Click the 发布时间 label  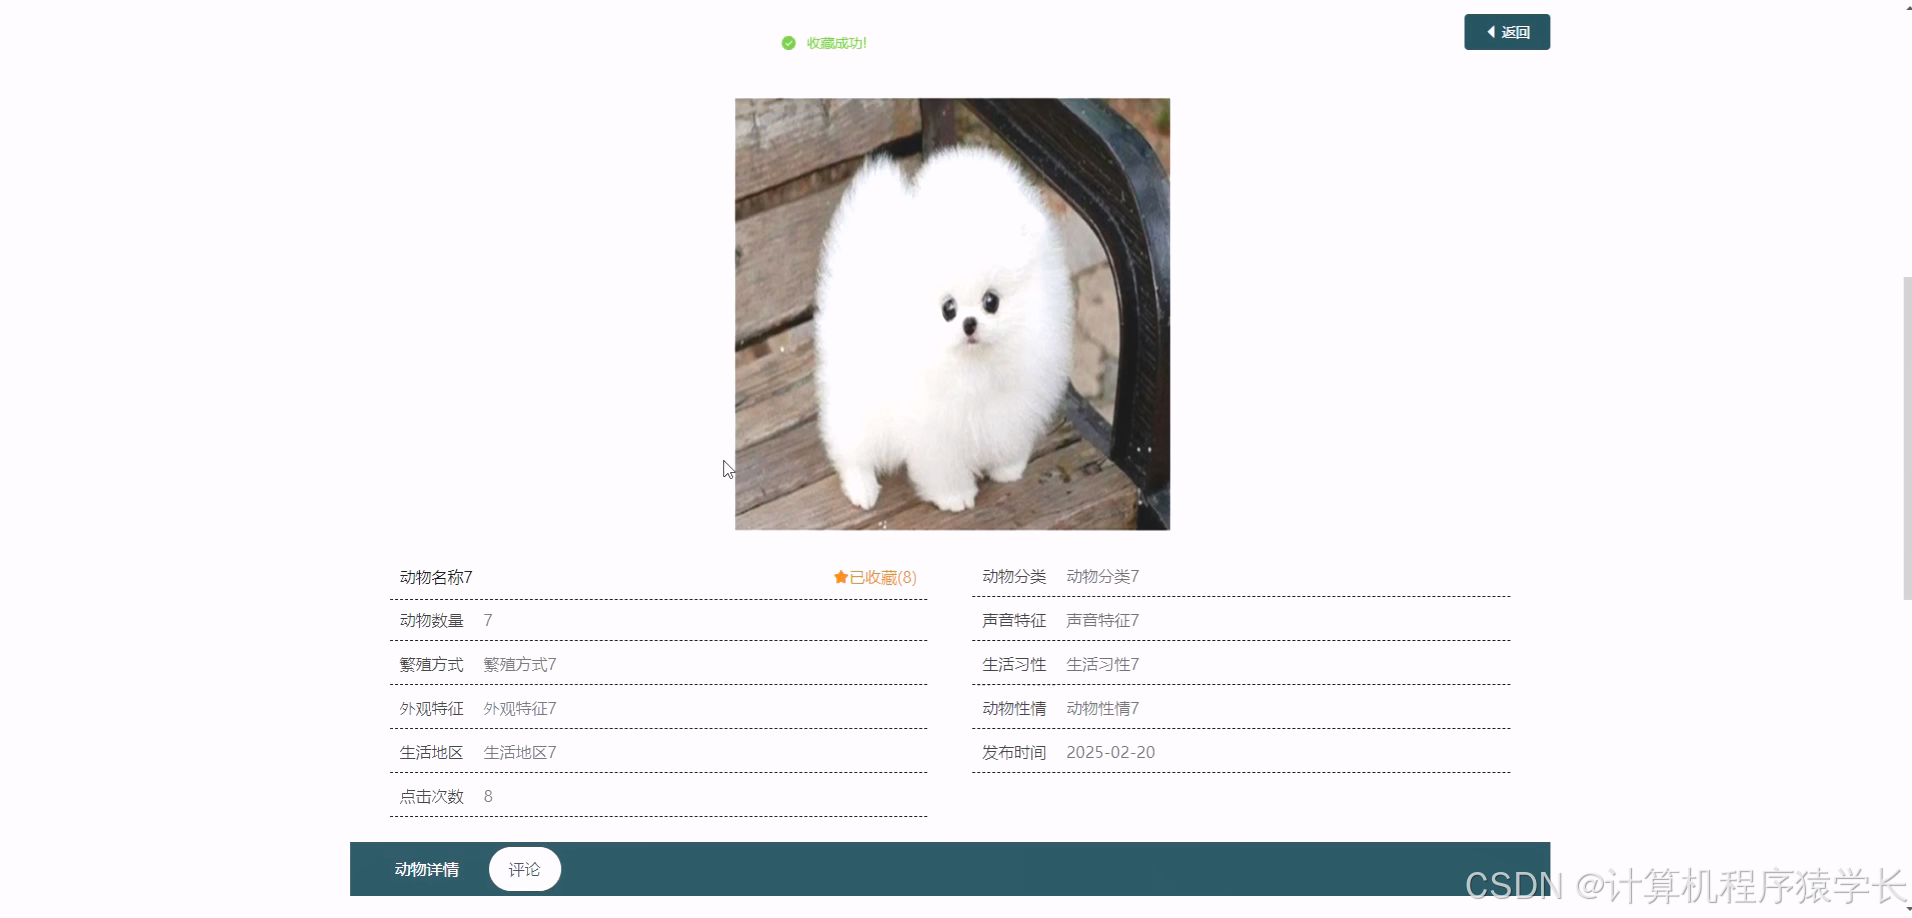point(1014,752)
